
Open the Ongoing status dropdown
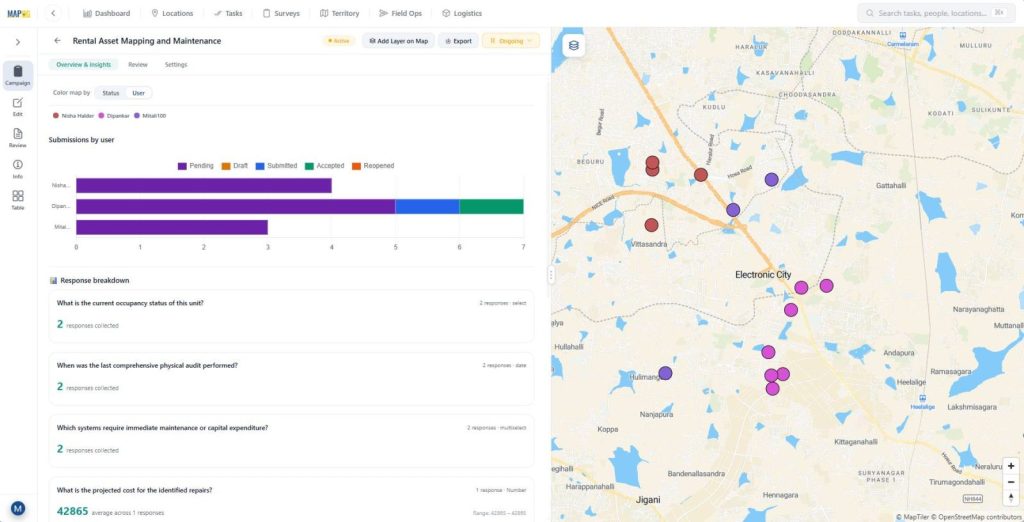coord(511,41)
